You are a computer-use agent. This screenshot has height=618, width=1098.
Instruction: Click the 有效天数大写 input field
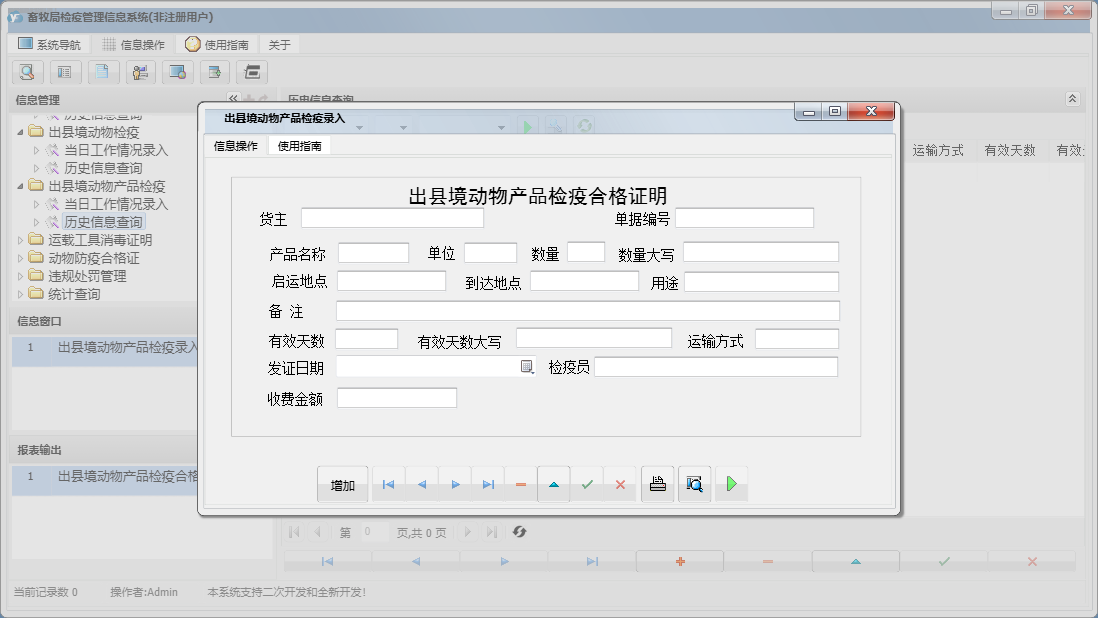(x=594, y=339)
